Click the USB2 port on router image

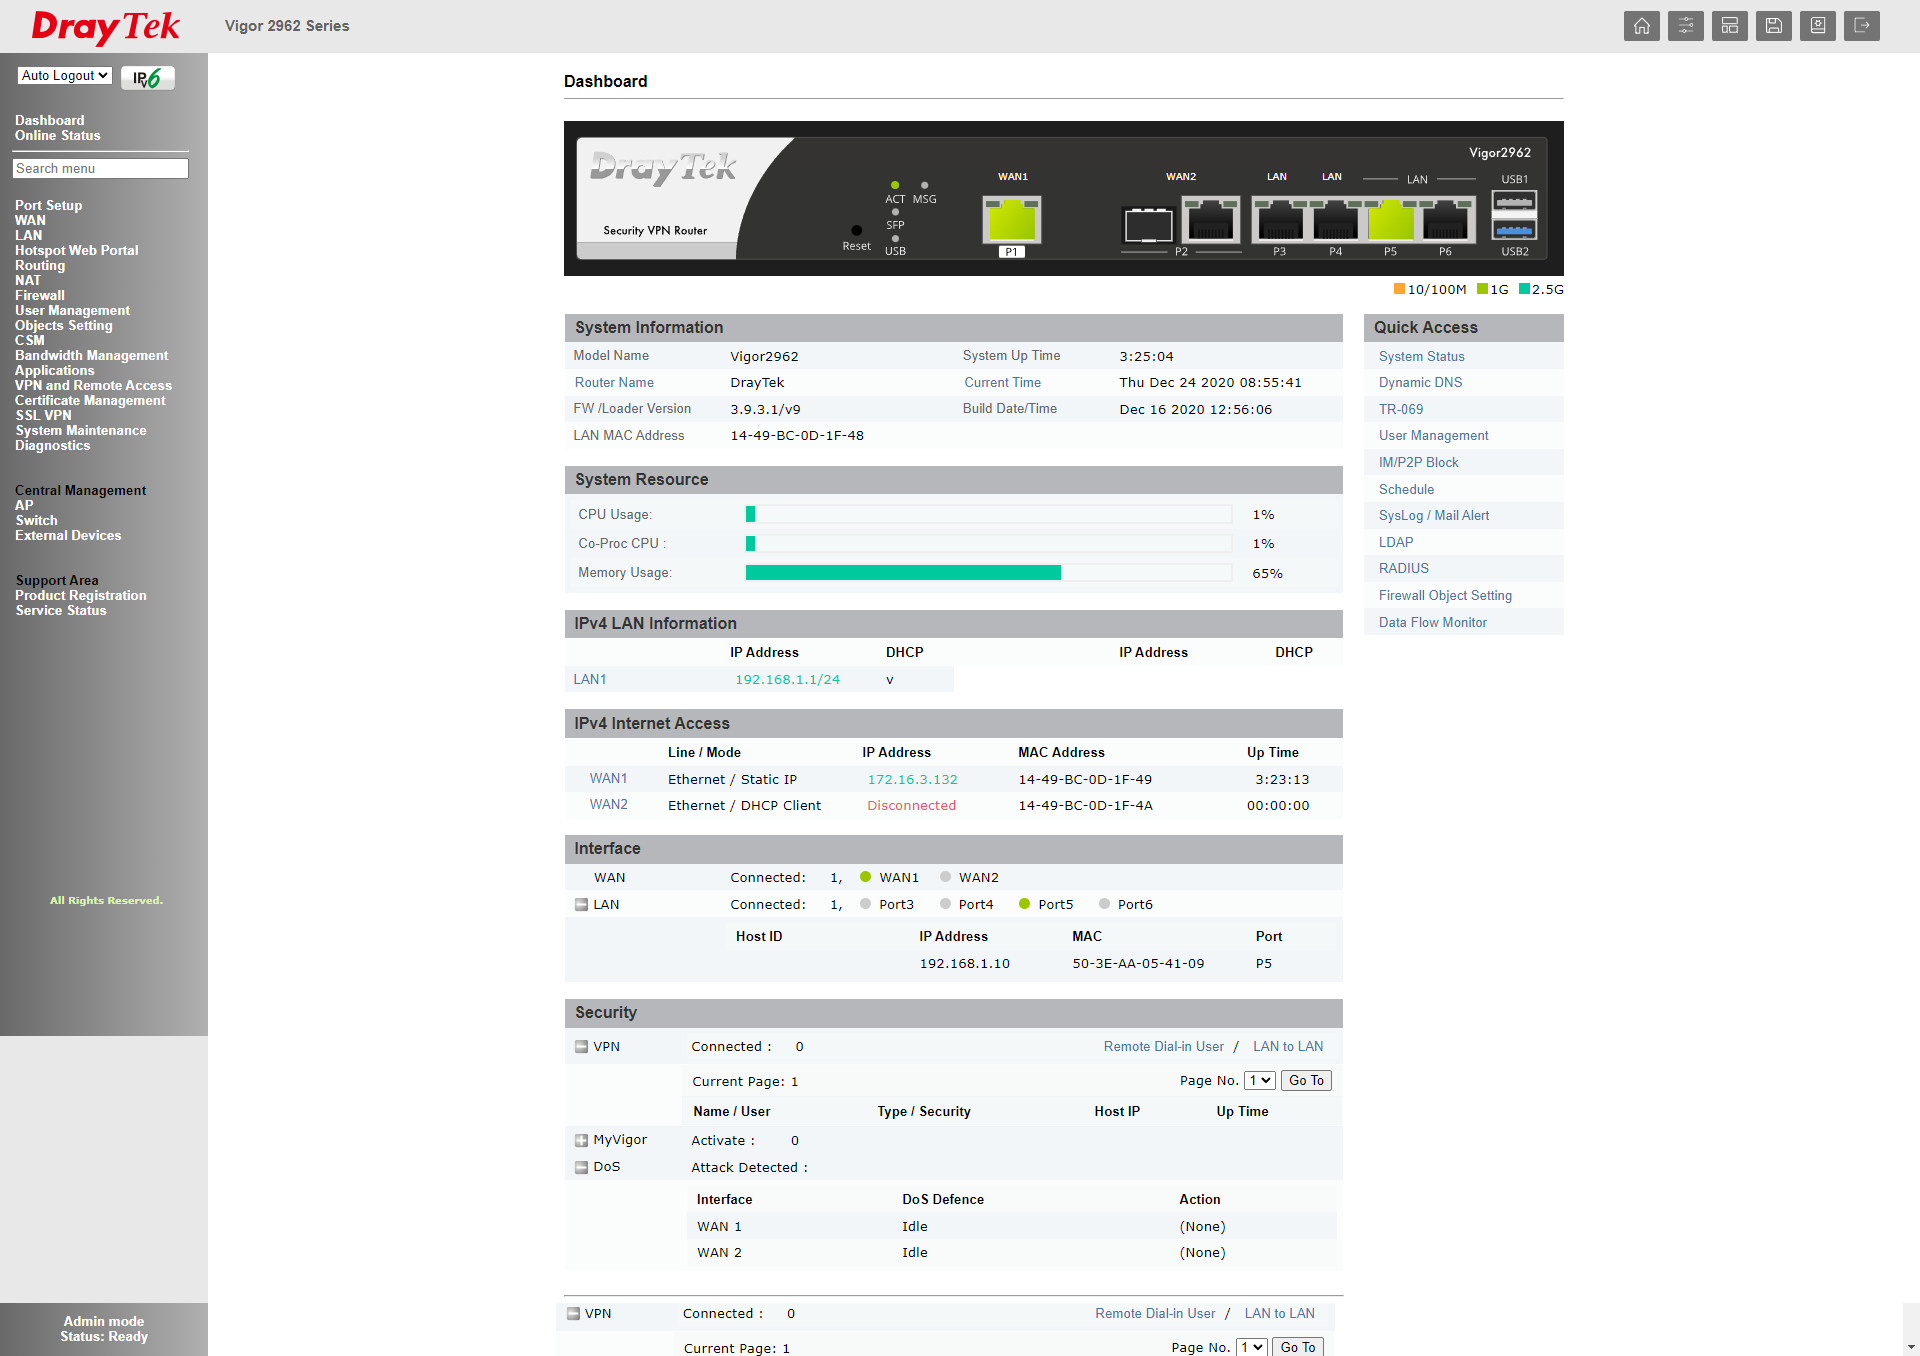1514,230
